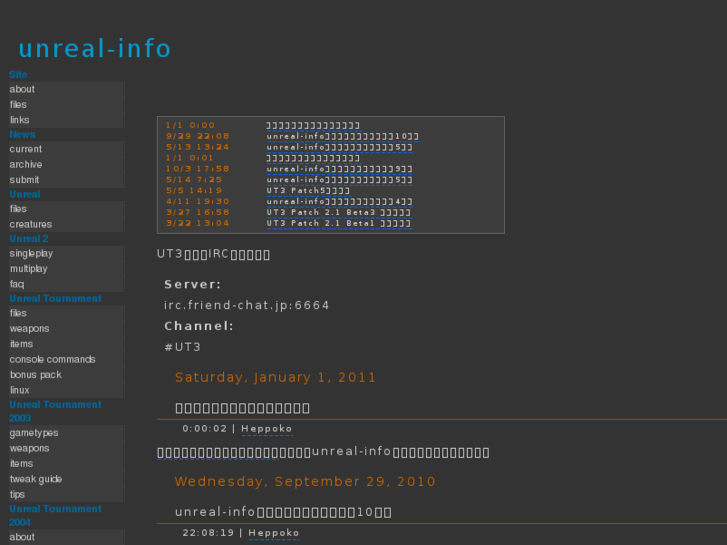The image size is (727, 545).
Task: Open the linux page
Action: pyautogui.click(x=66, y=390)
